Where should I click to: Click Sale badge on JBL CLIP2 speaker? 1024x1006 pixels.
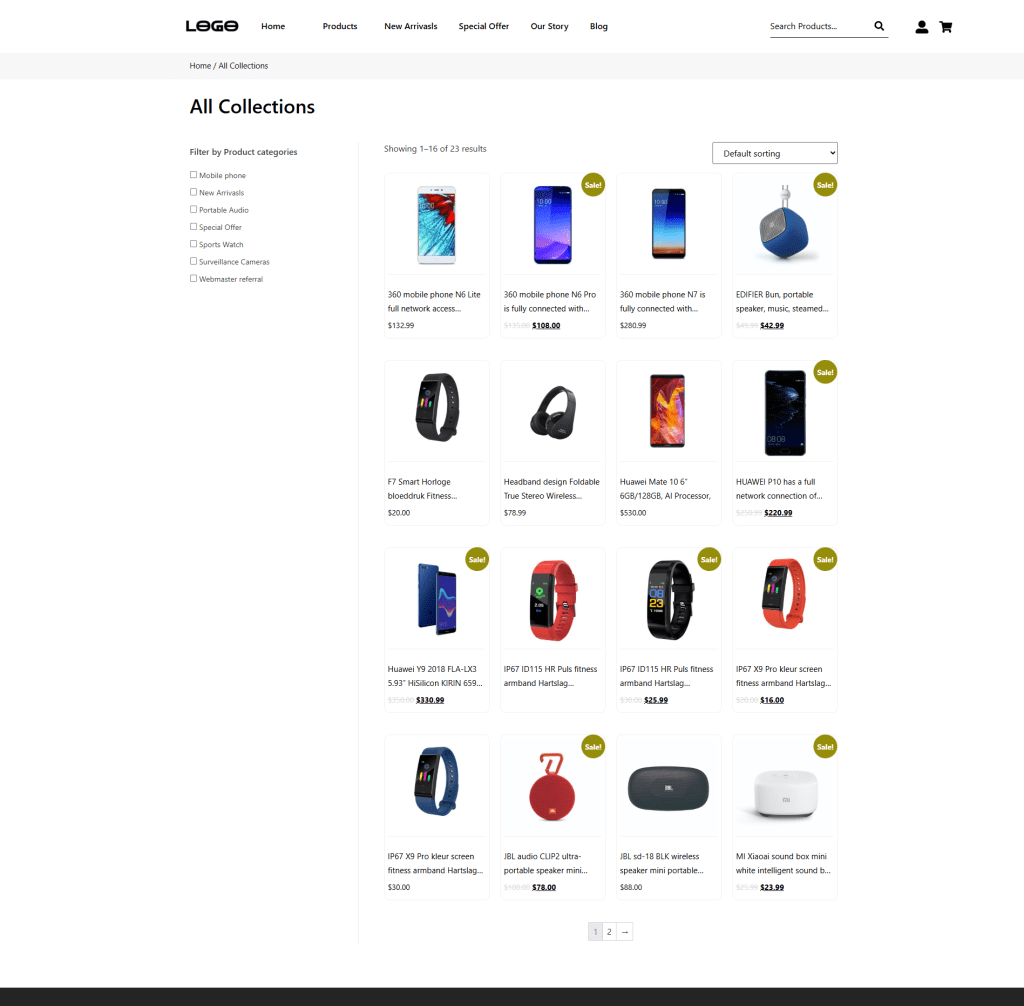coord(593,747)
